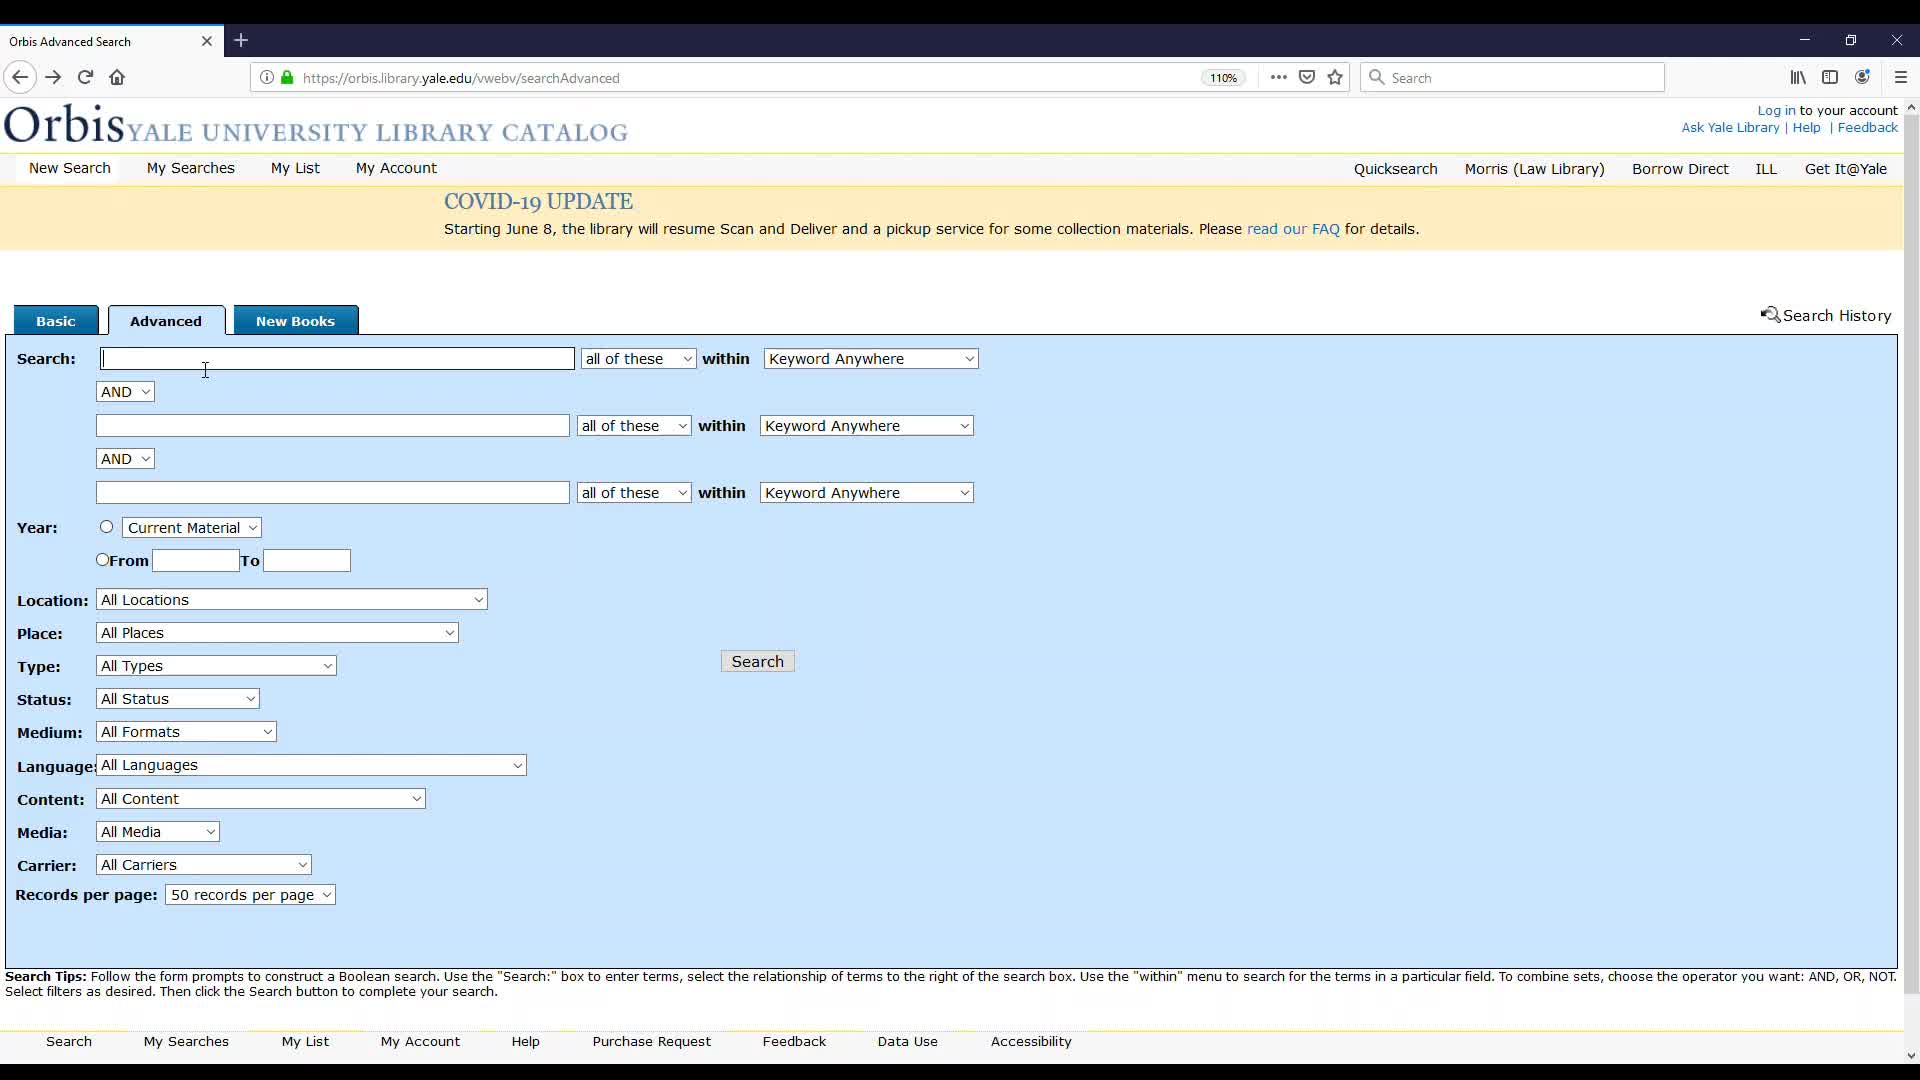Expand the All Formats medium dropdown
Screen dimensions: 1920x1080
[x=186, y=732]
